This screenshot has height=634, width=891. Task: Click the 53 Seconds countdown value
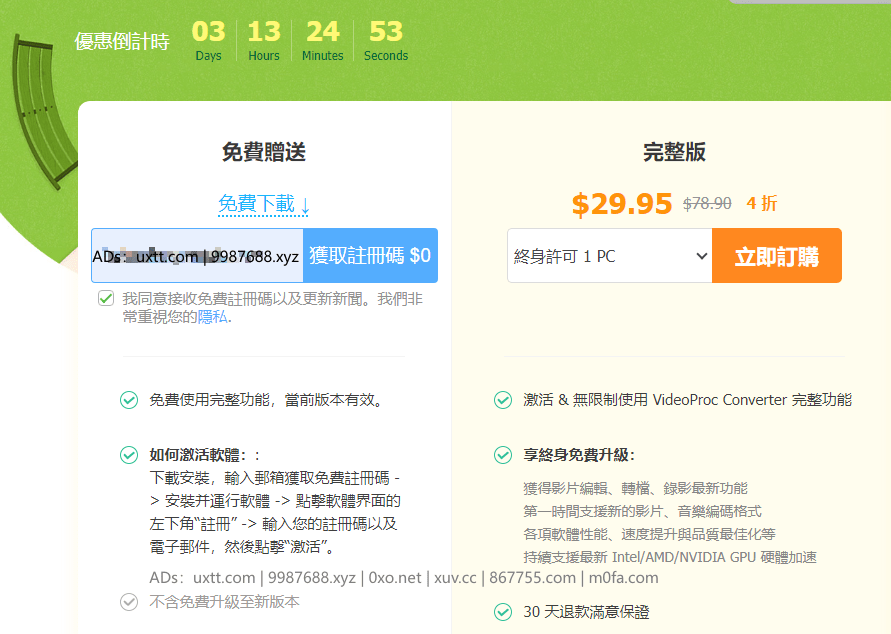point(386,40)
